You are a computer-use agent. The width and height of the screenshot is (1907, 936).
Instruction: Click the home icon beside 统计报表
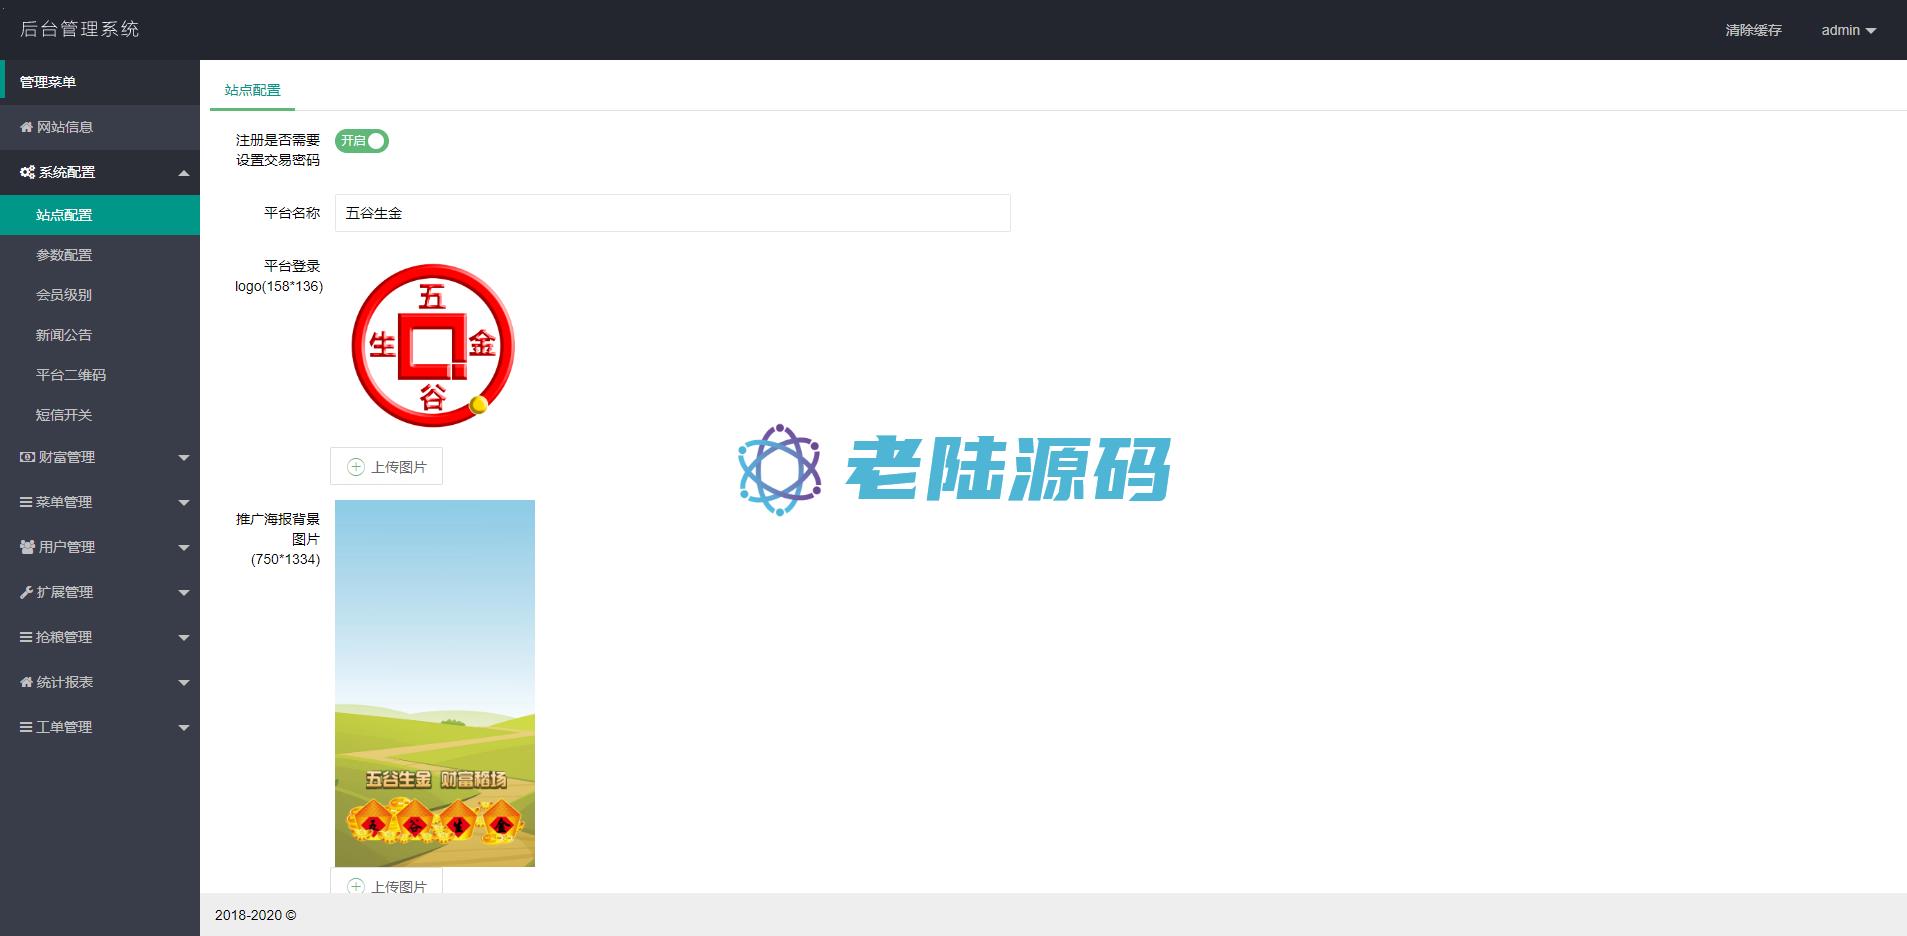(x=27, y=682)
